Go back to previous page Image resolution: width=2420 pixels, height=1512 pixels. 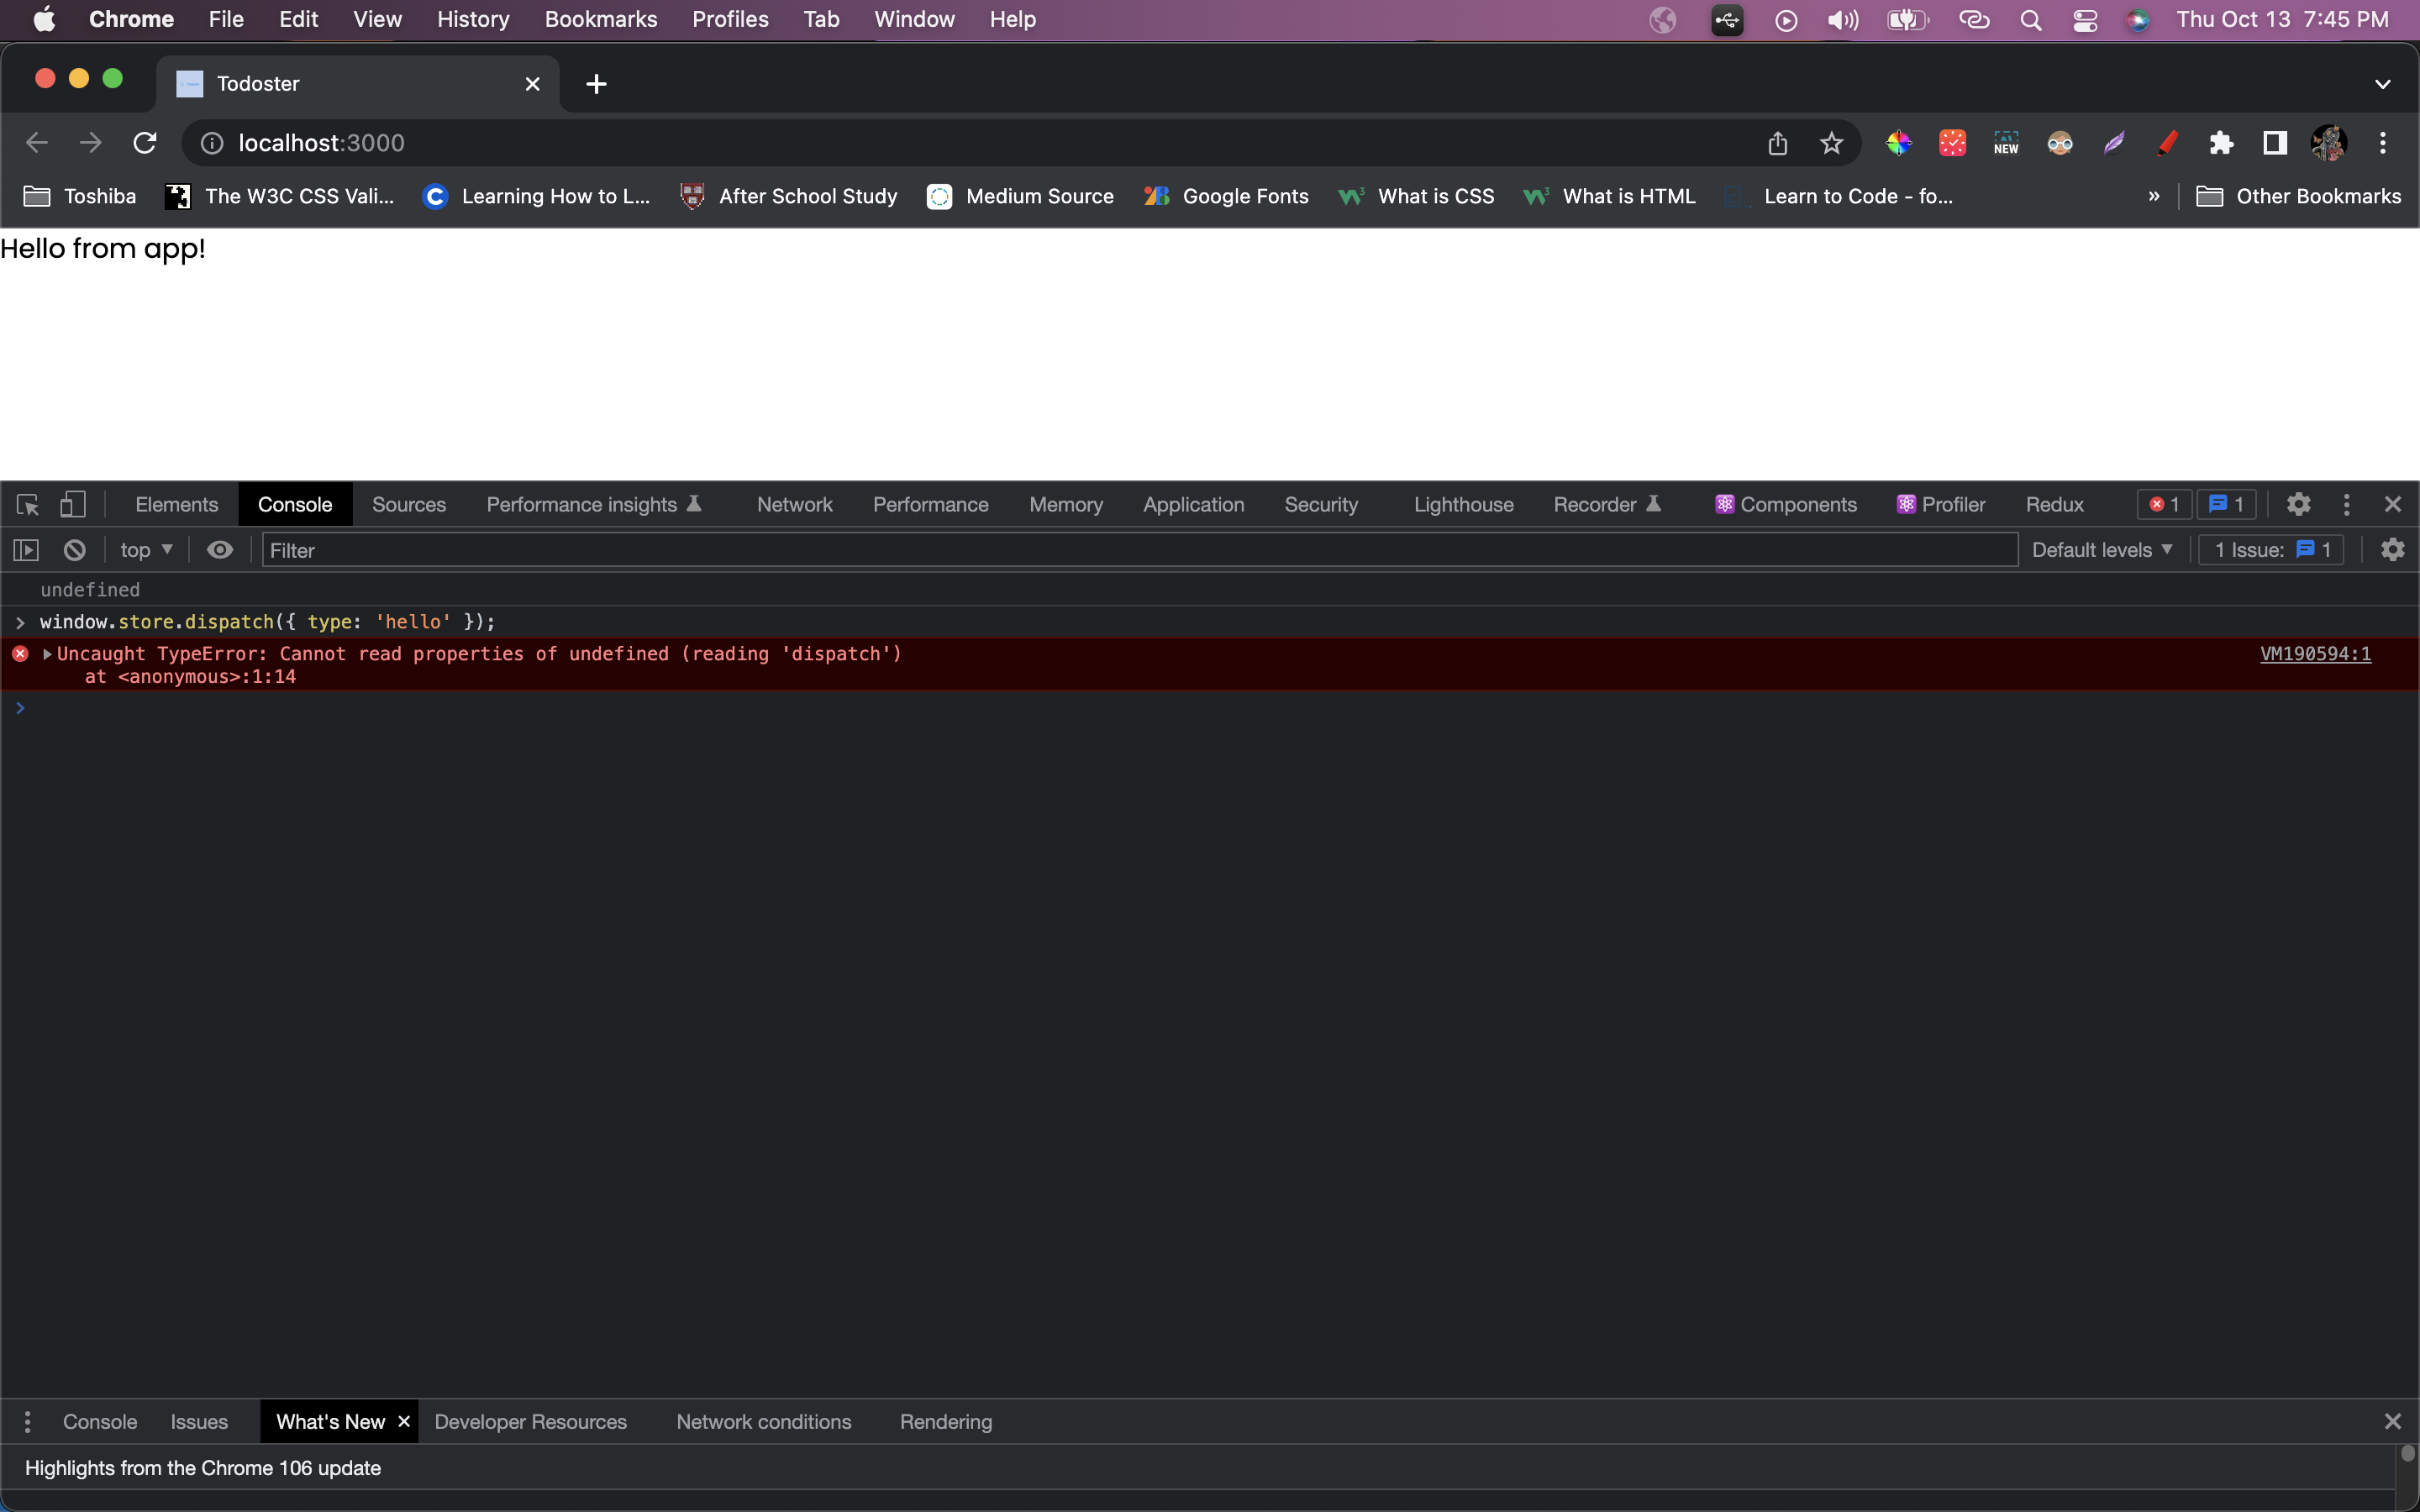click(37, 143)
